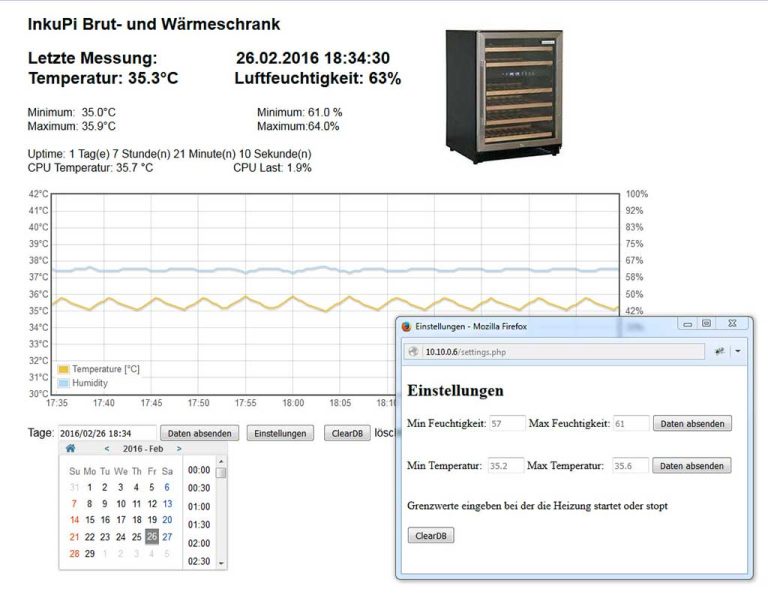
Task: Focus the Max Temperatur field
Action: point(630,466)
